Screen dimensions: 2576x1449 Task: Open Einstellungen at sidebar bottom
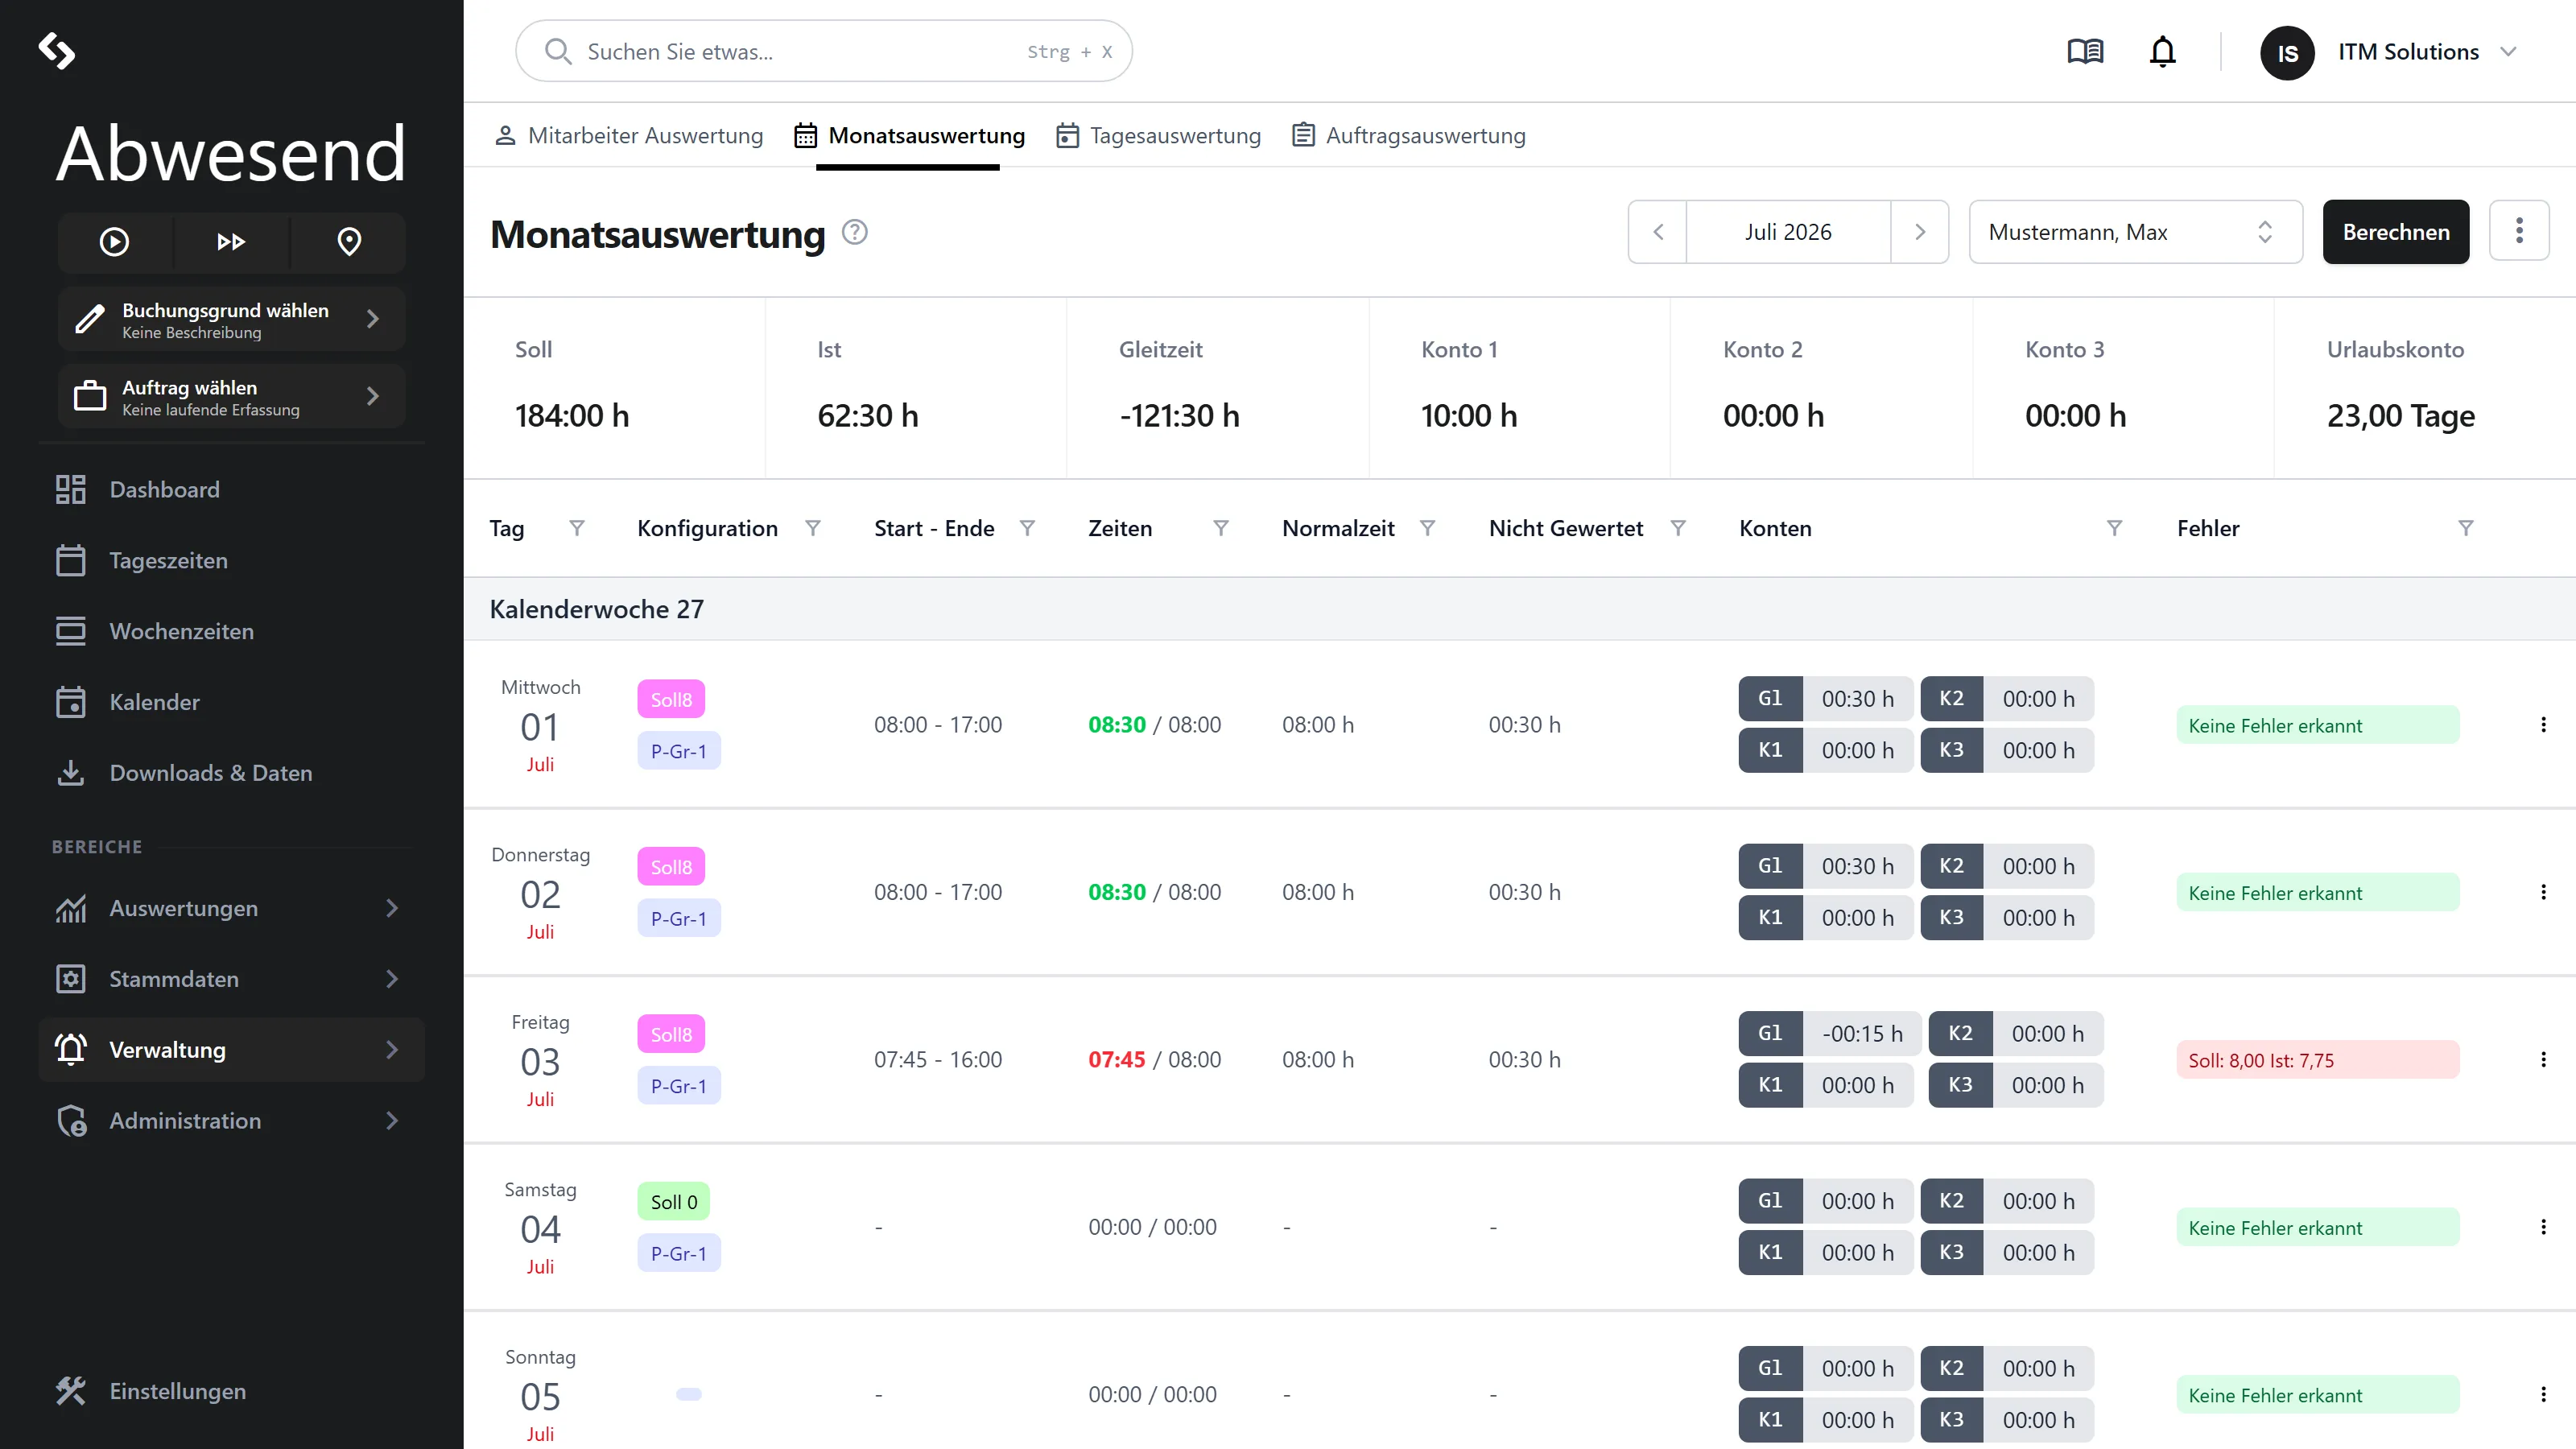pos(231,1391)
